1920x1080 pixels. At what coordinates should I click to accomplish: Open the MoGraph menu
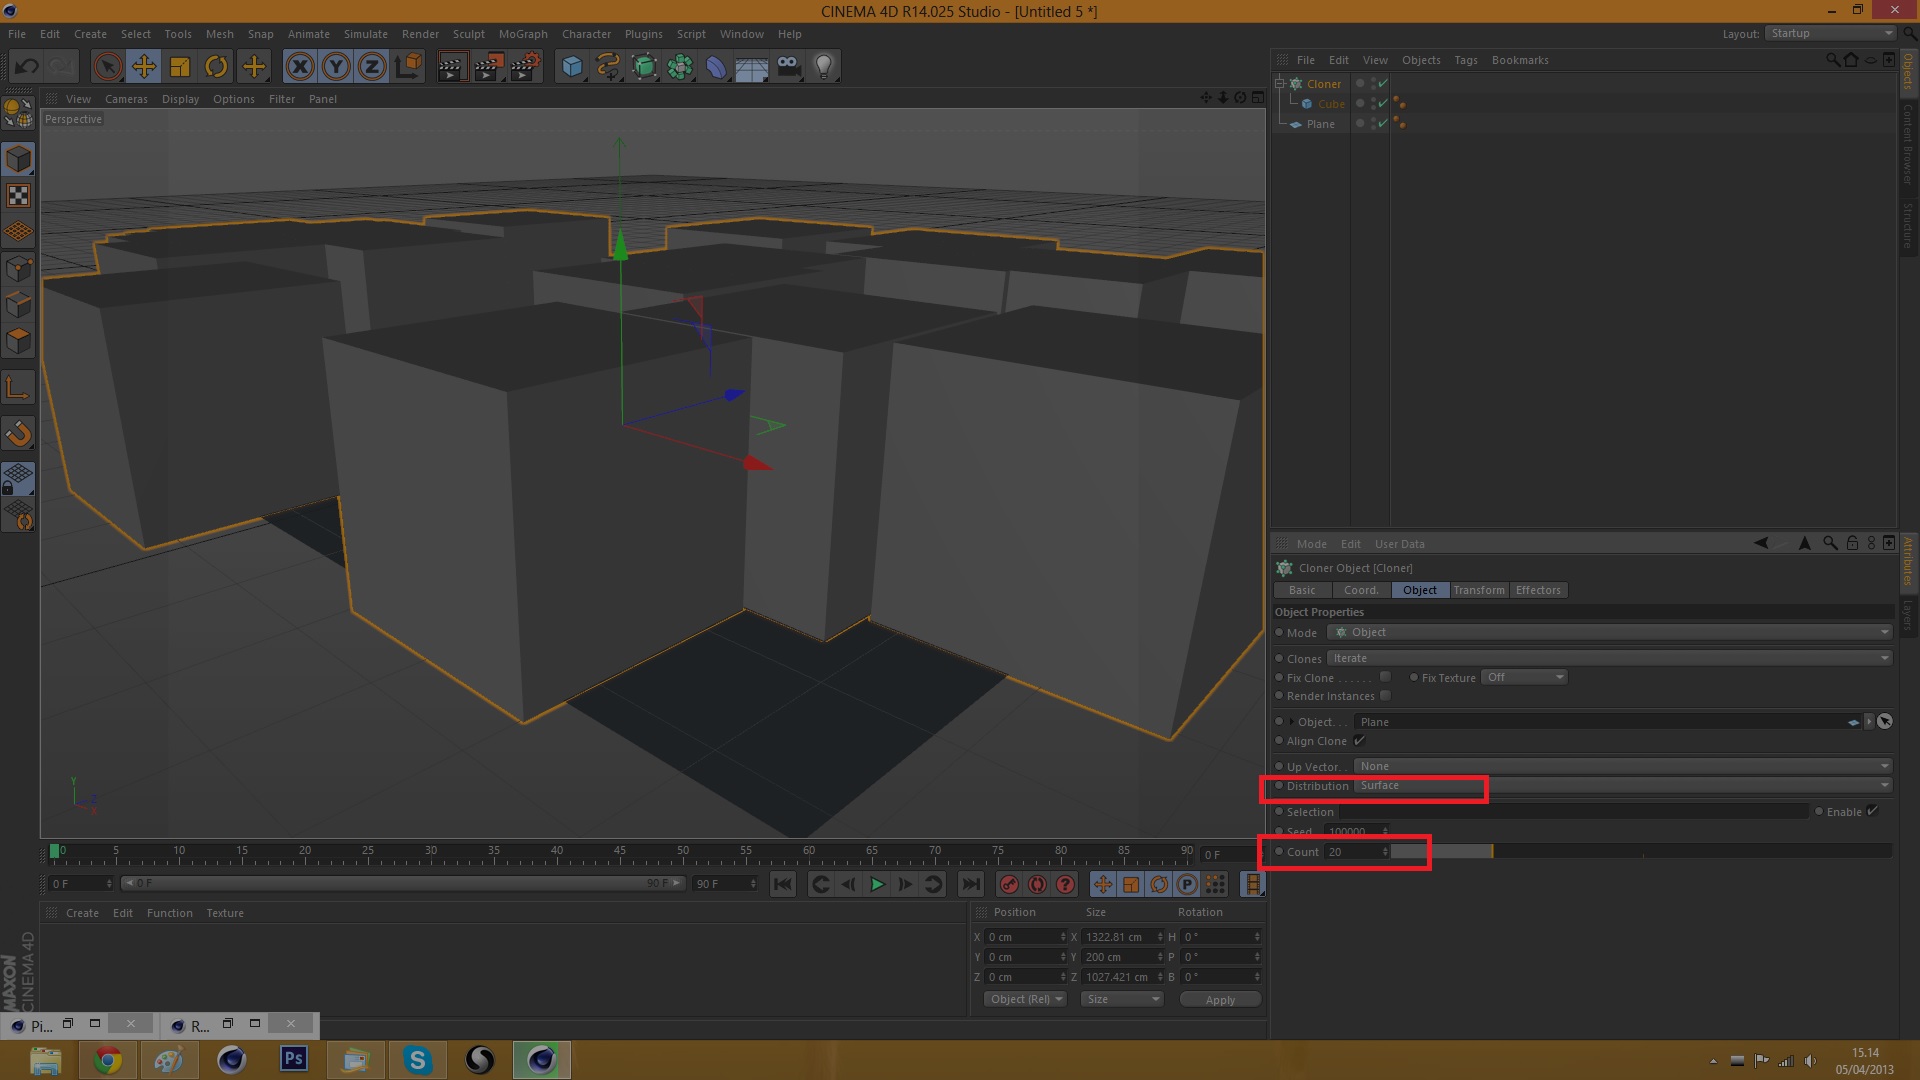pos(523,34)
